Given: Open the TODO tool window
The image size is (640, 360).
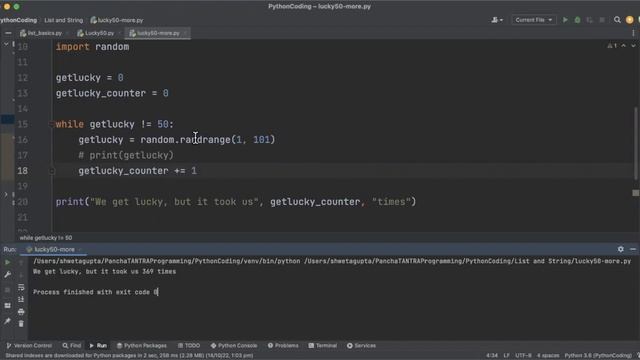Looking at the screenshot, I should coord(189,346).
